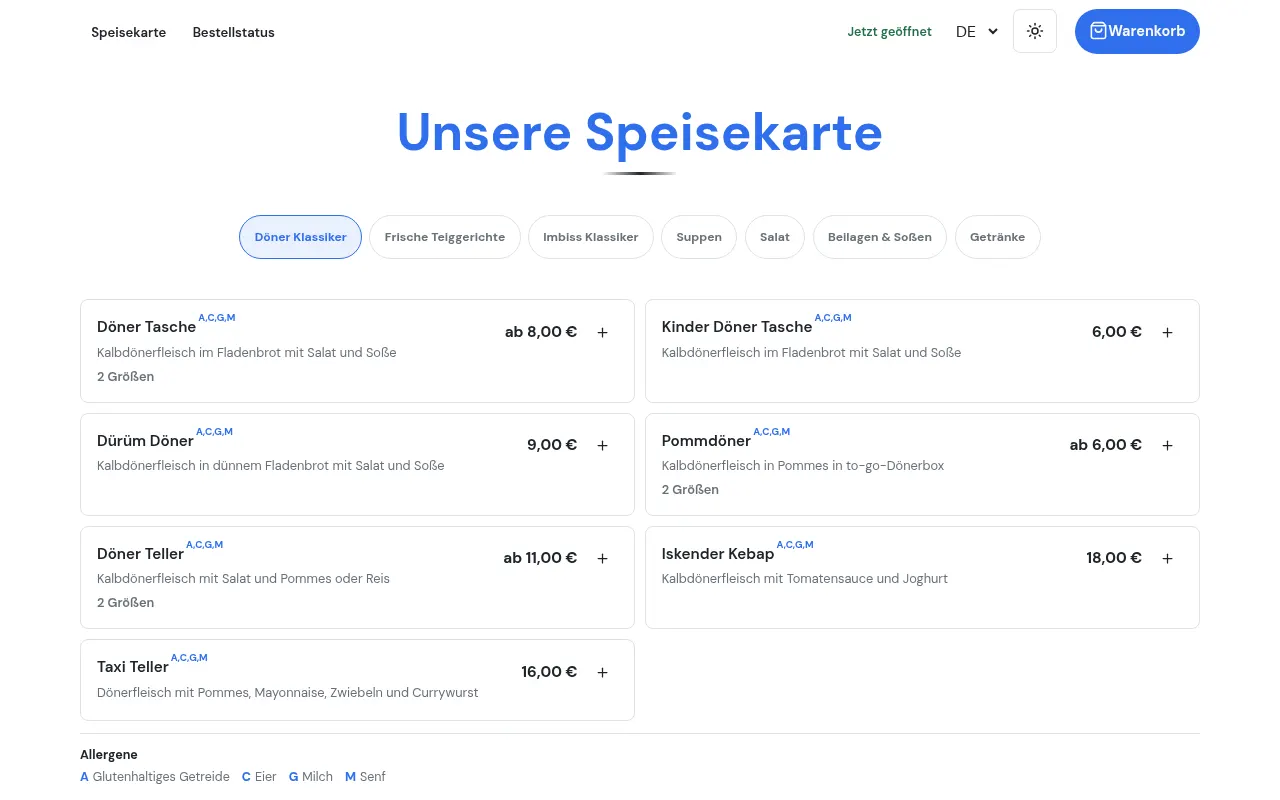This screenshot has width=1280, height=800.
Task: Click plus icon next to Döner Teller
Action: click(602, 558)
